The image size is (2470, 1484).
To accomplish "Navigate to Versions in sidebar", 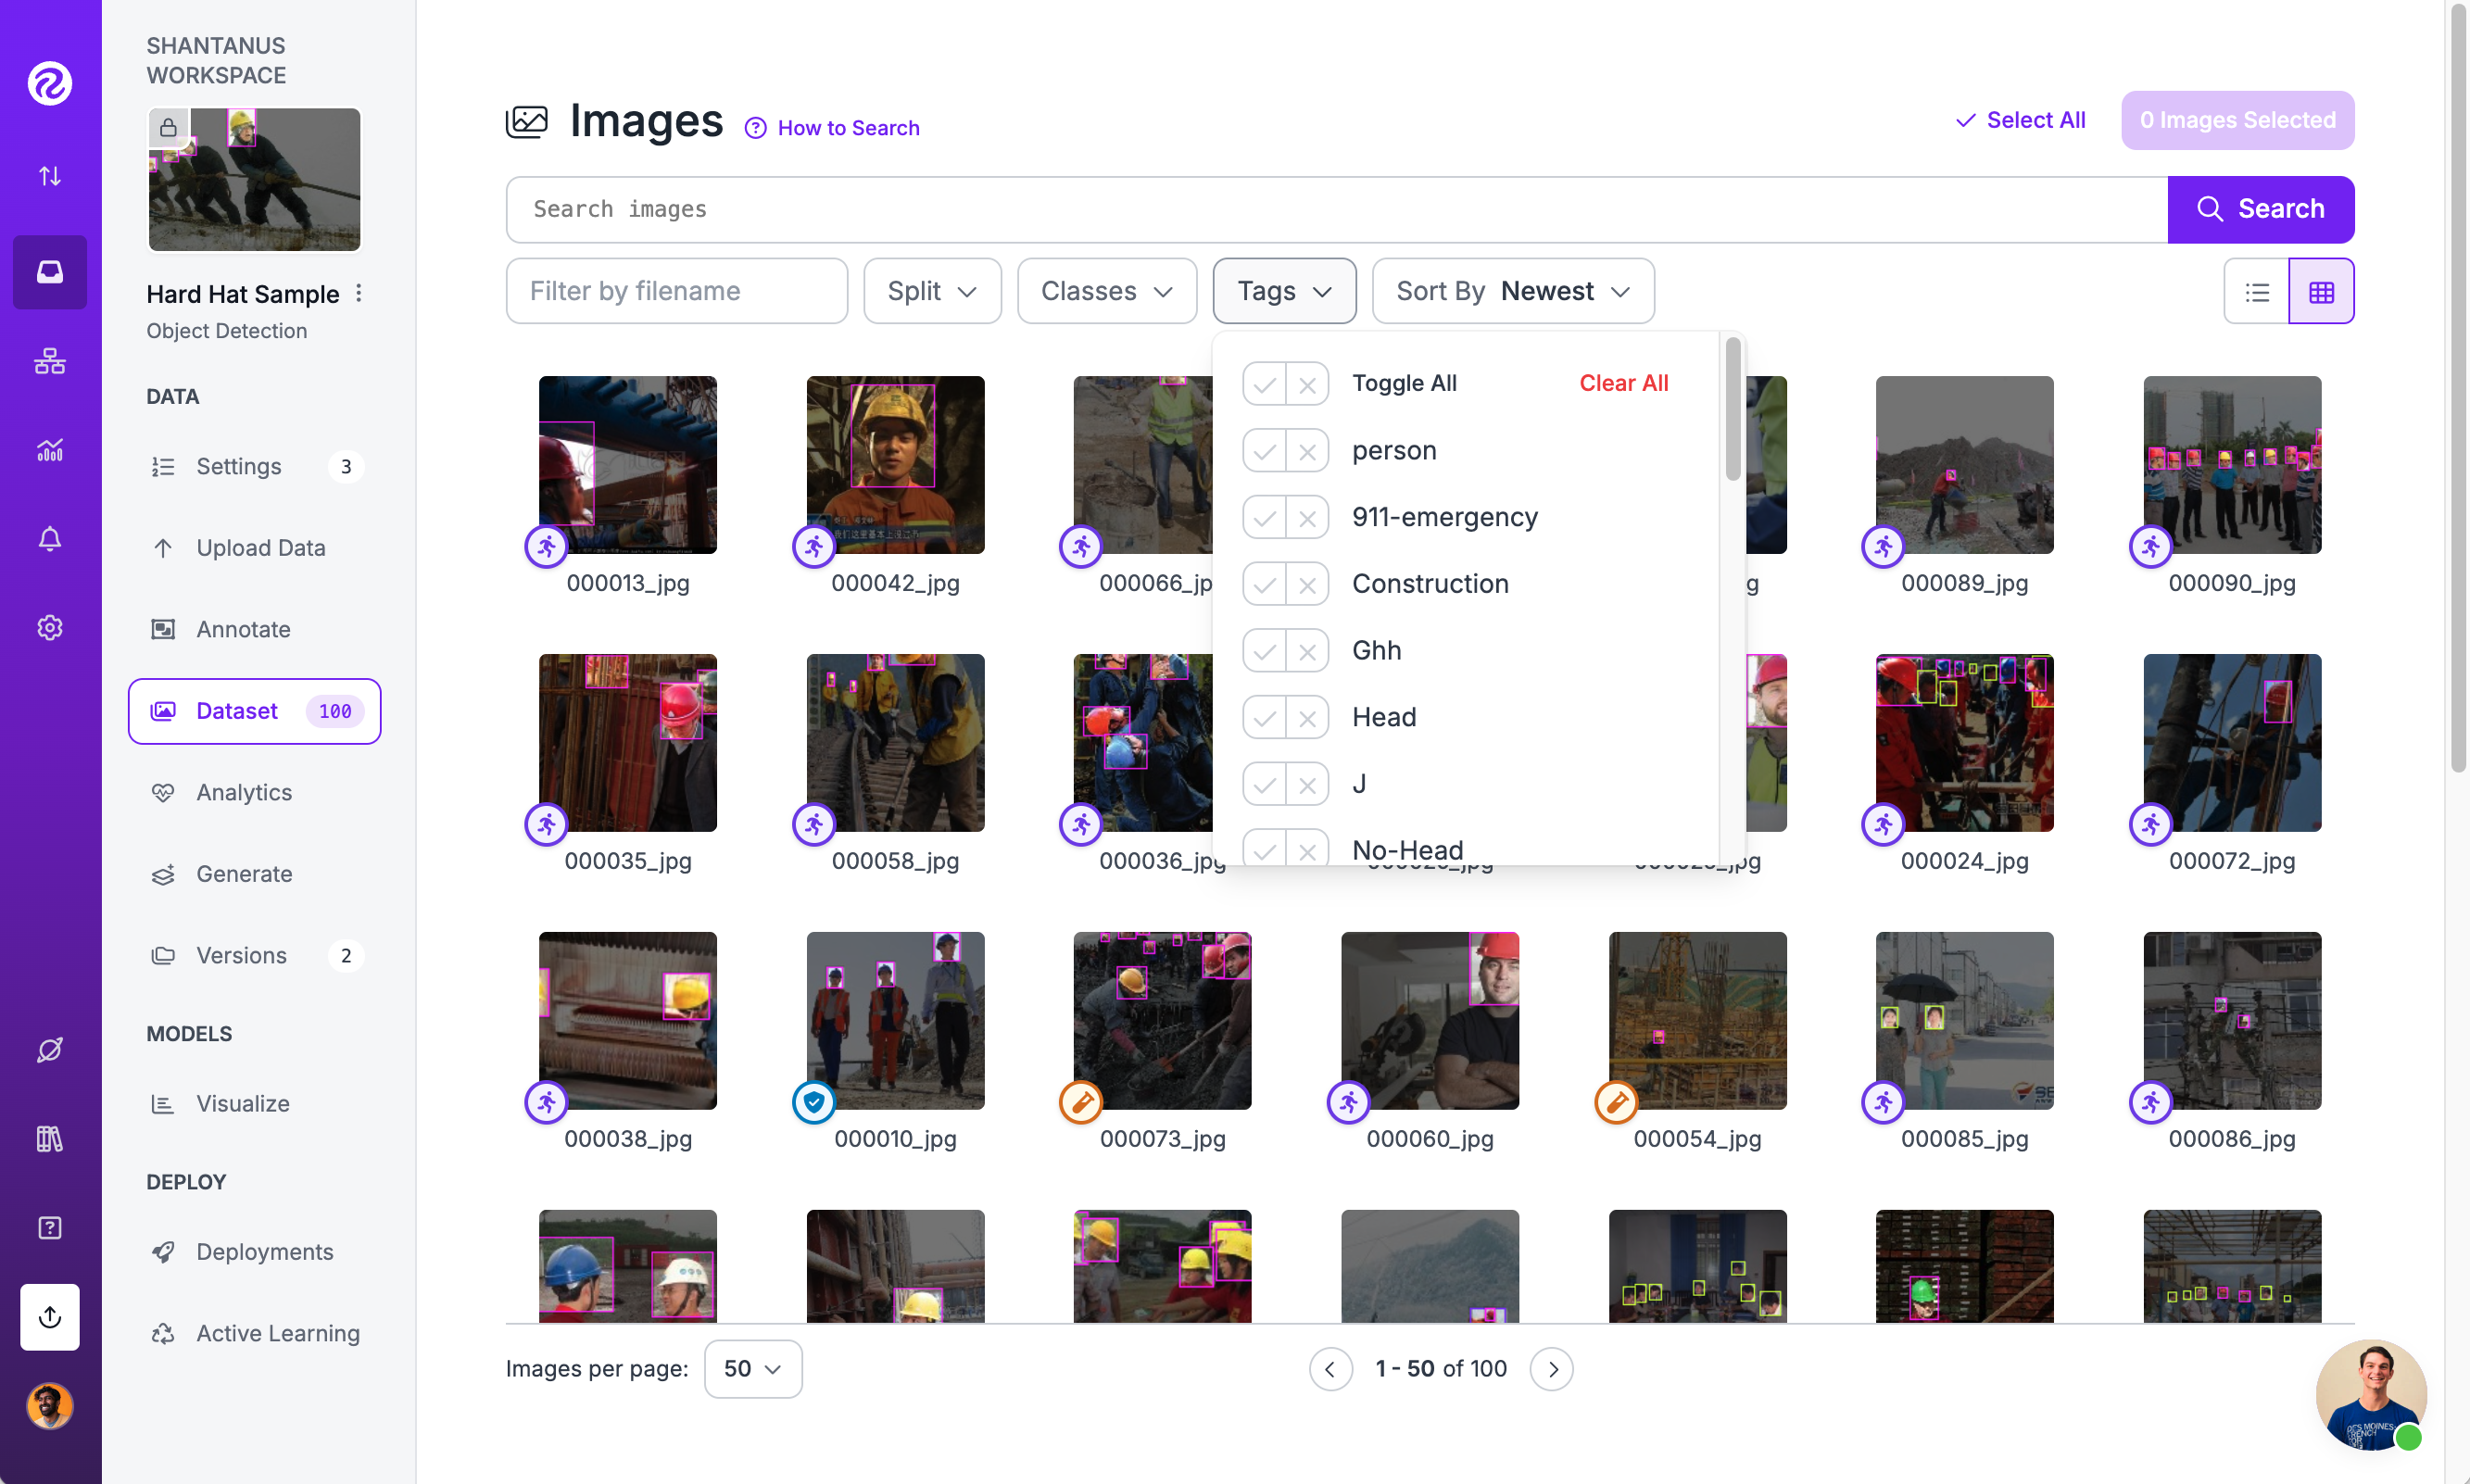I will (241, 955).
